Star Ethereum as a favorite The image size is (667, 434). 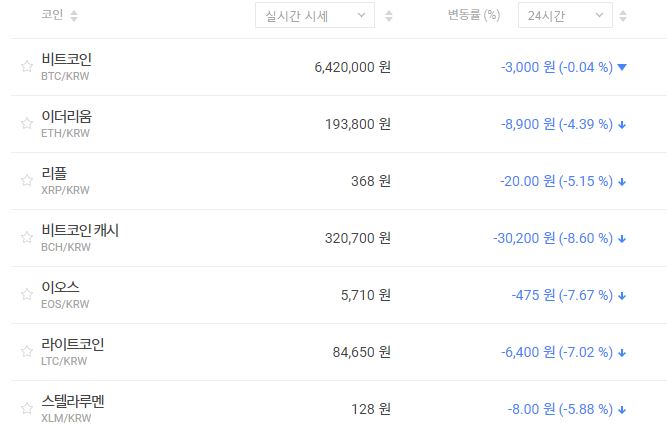tap(27, 124)
